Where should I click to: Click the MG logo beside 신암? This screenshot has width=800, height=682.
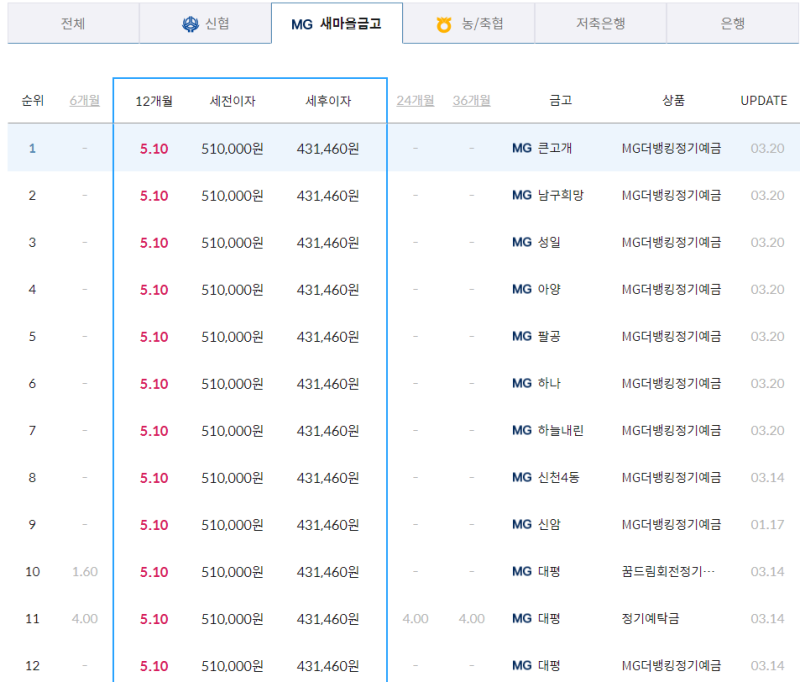coord(522,524)
